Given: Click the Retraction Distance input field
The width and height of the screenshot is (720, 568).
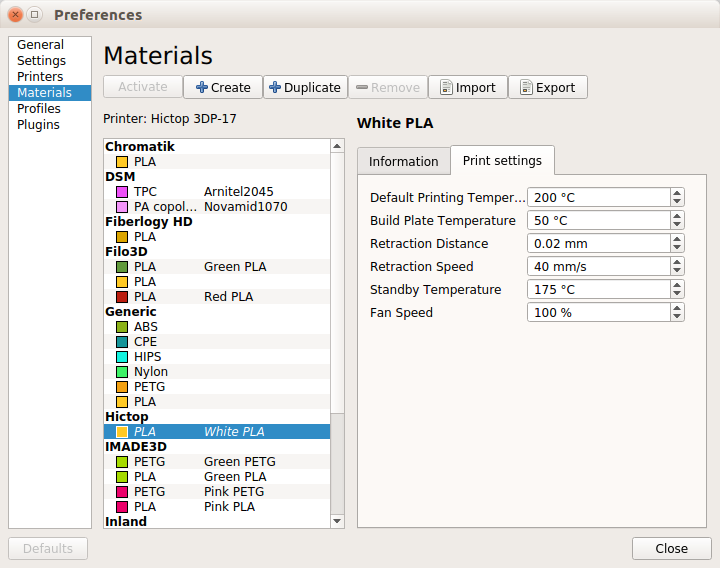Looking at the screenshot, I should pos(598,244).
